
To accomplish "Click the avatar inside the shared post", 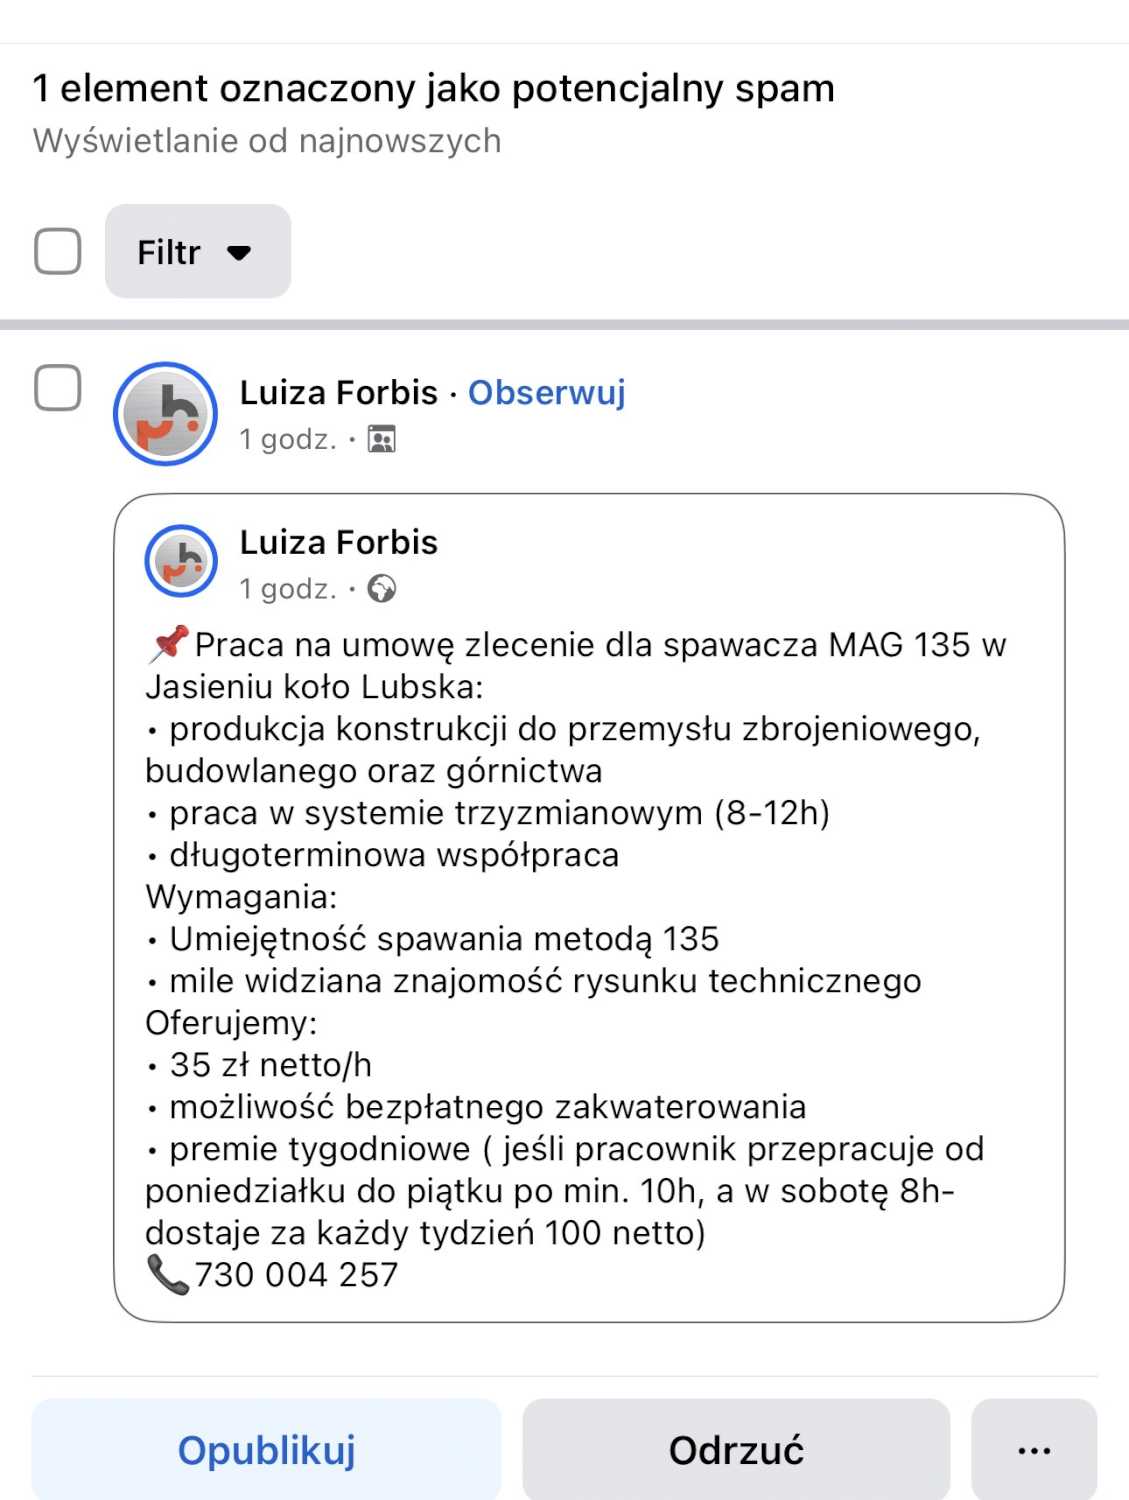I will [181, 561].
